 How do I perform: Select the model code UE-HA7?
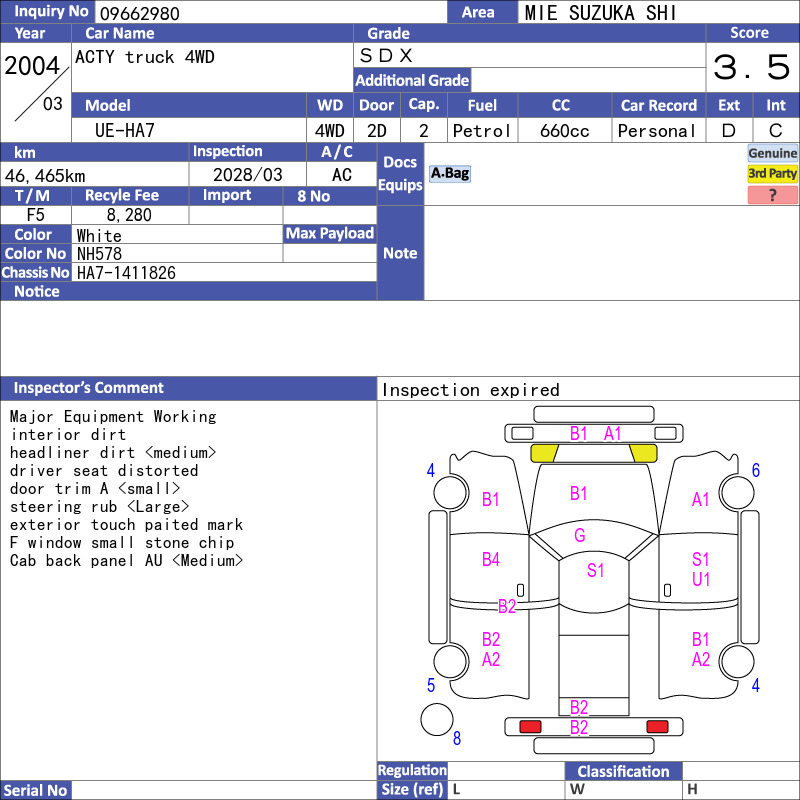point(124,131)
